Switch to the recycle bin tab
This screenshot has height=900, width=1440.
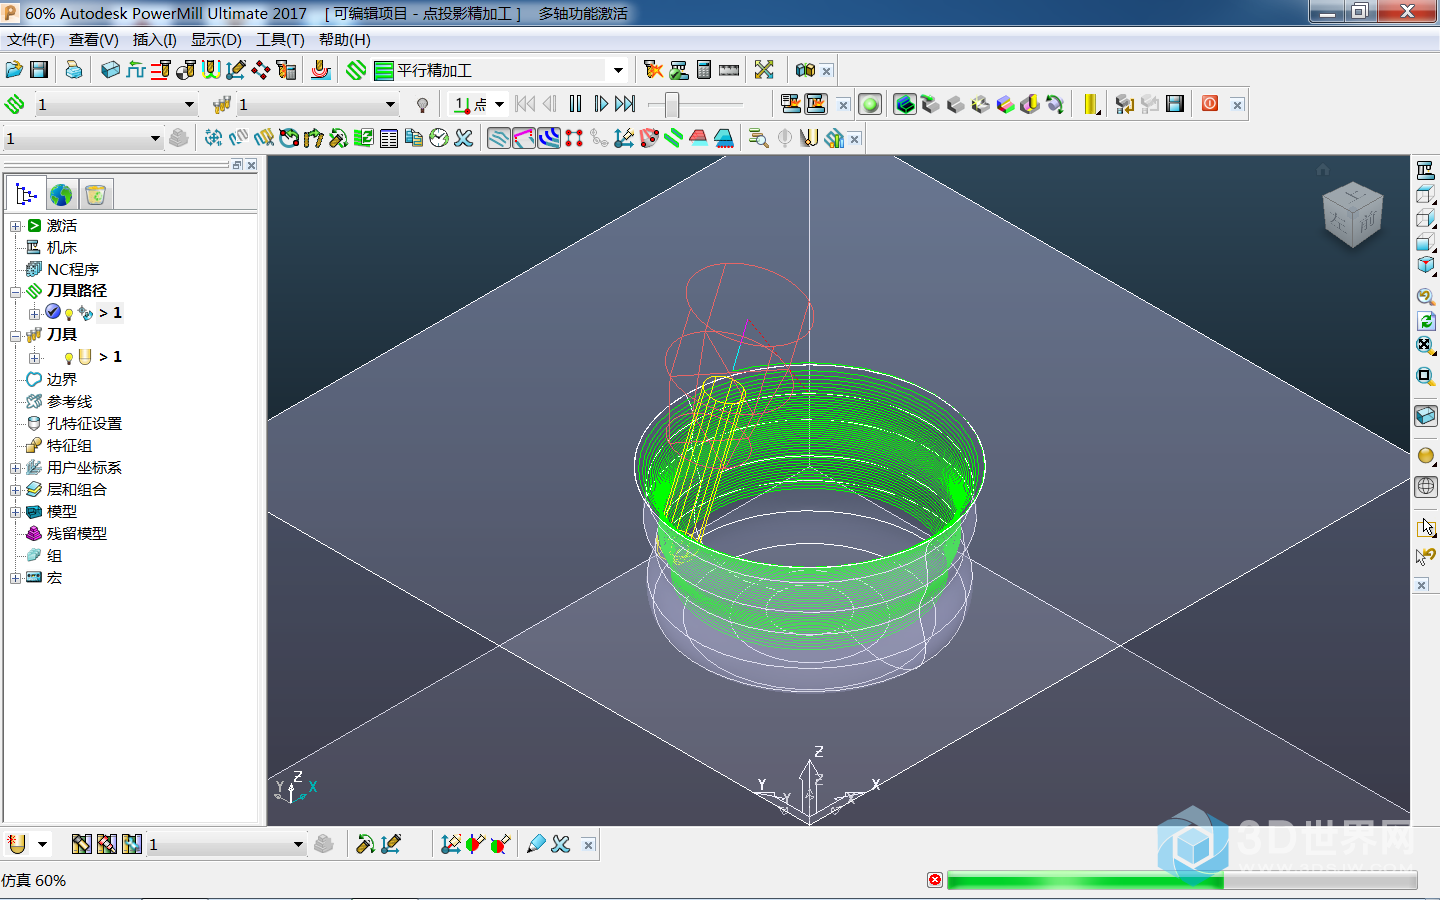[95, 194]
